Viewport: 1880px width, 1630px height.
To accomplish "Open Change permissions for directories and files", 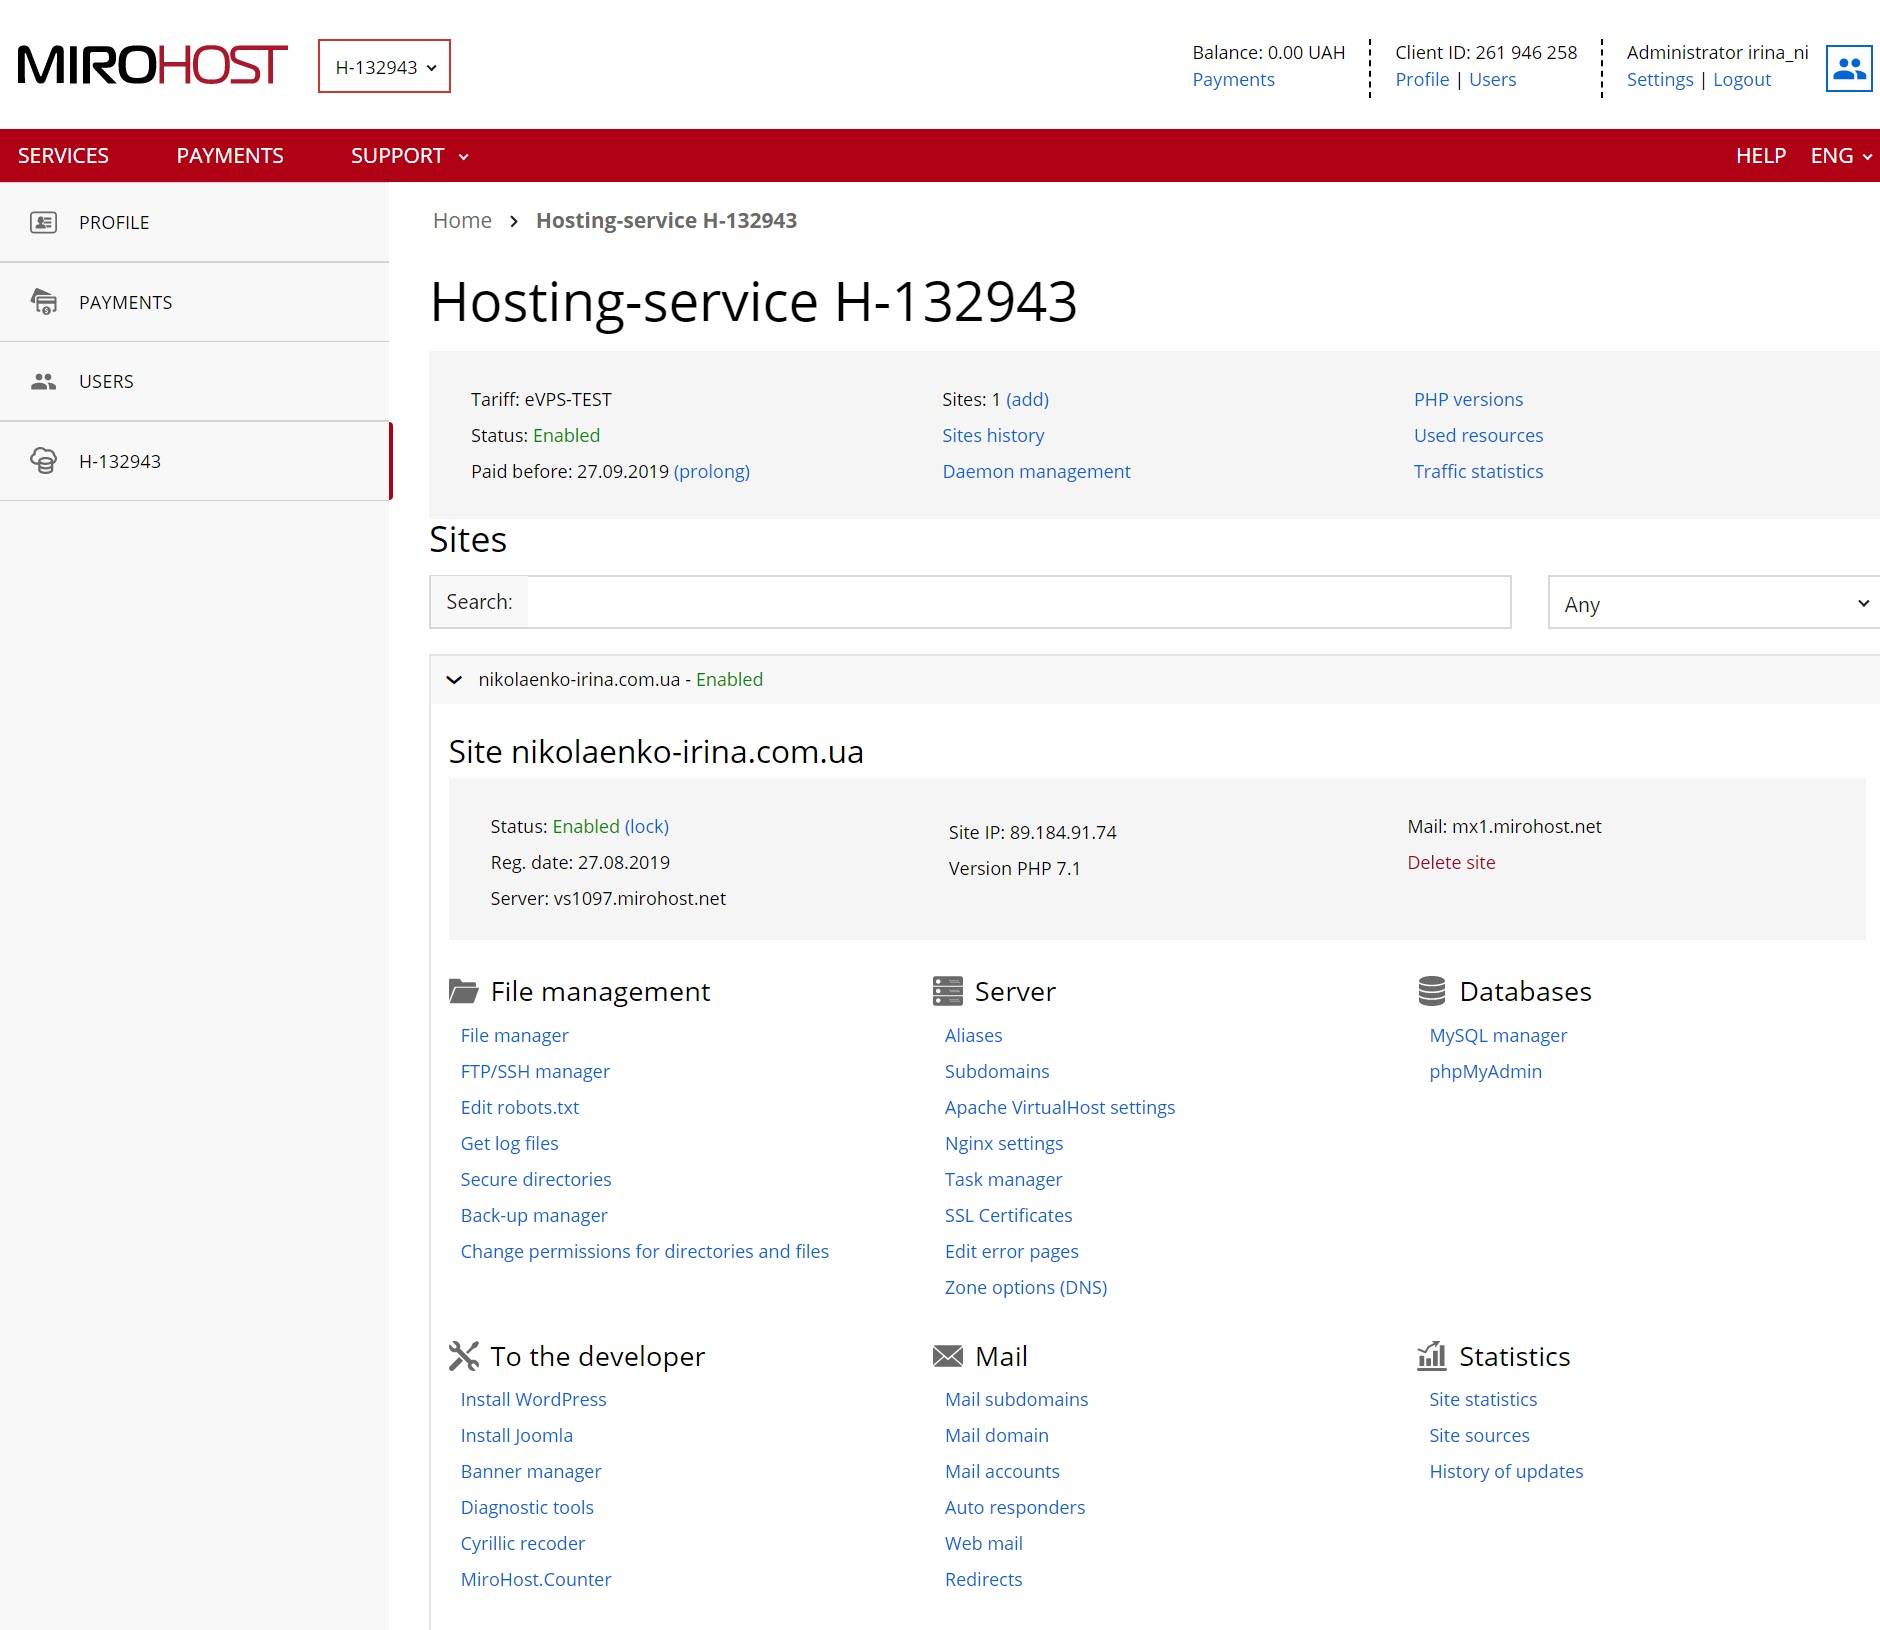I will point(645,1251).
